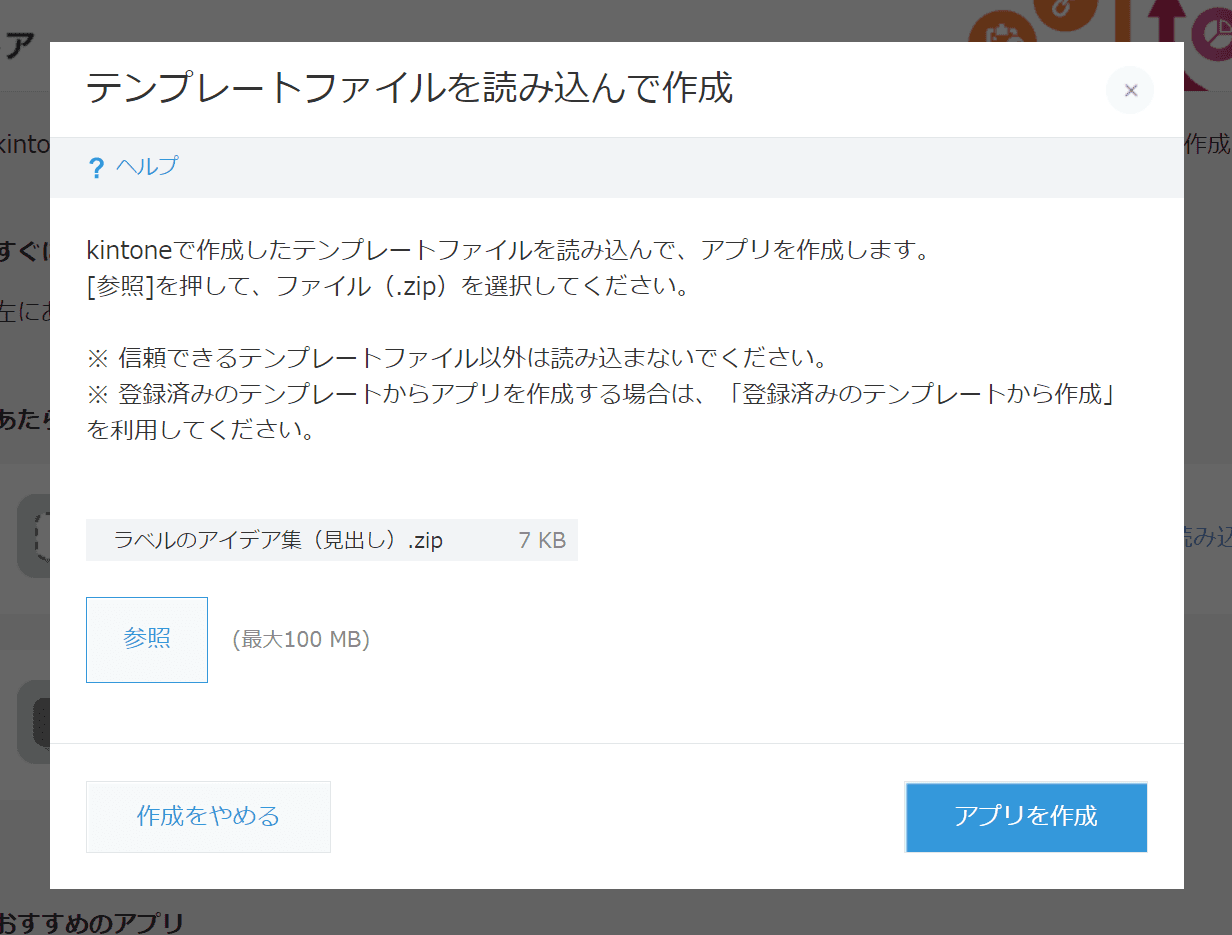Close the template import dialog with X
Viewport: 1232px width, 935px height.
(1130, 90)
